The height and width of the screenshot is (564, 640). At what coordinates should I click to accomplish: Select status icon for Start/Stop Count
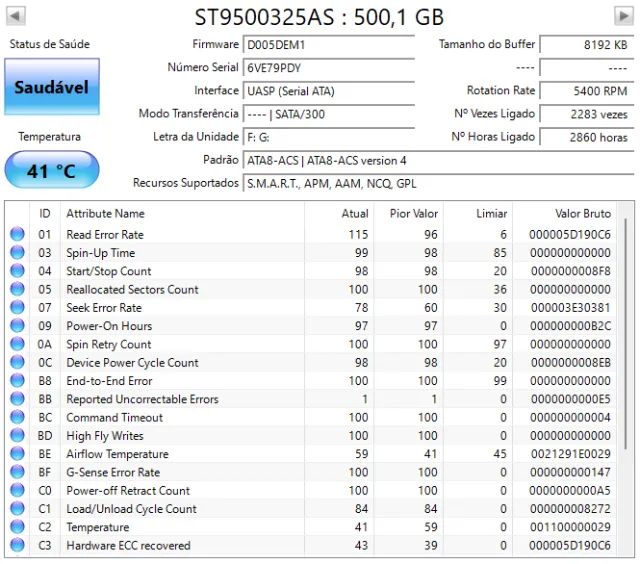(x=17, y=271)
